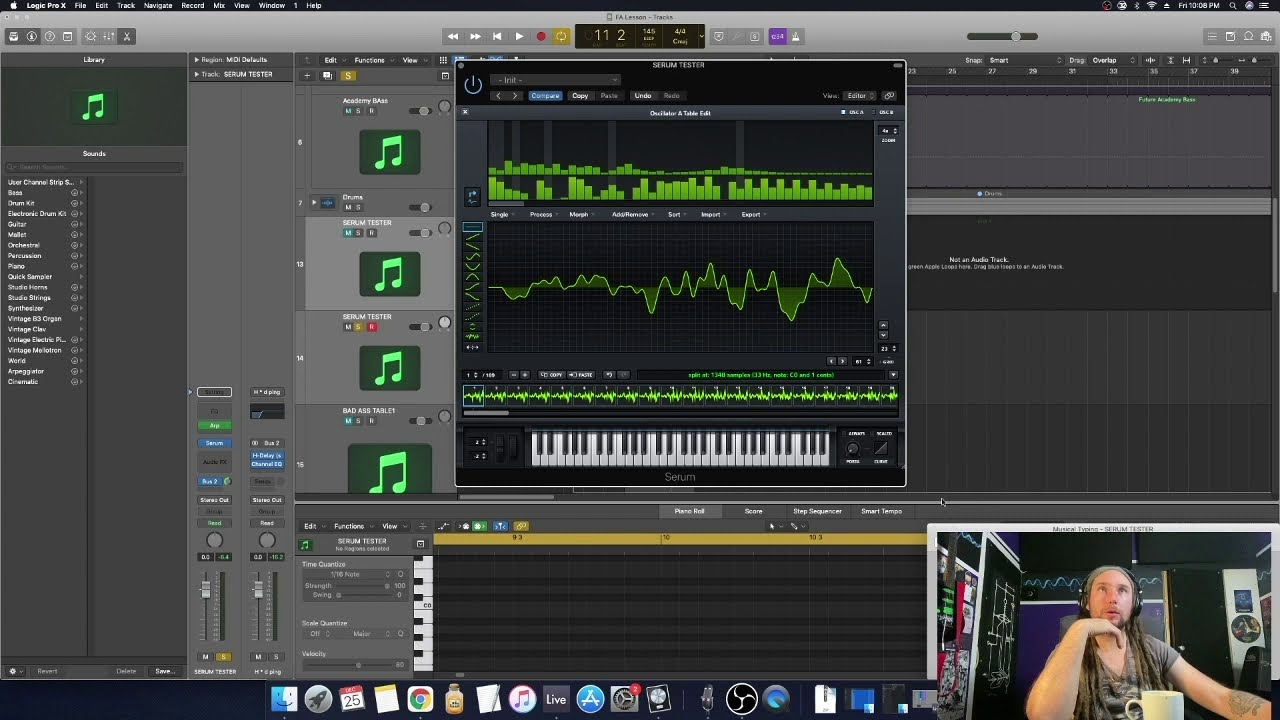The height and width of the screenshot is (720, 1280).
Task: Click the Compare button in the plugin header
Action: point(545,96)
